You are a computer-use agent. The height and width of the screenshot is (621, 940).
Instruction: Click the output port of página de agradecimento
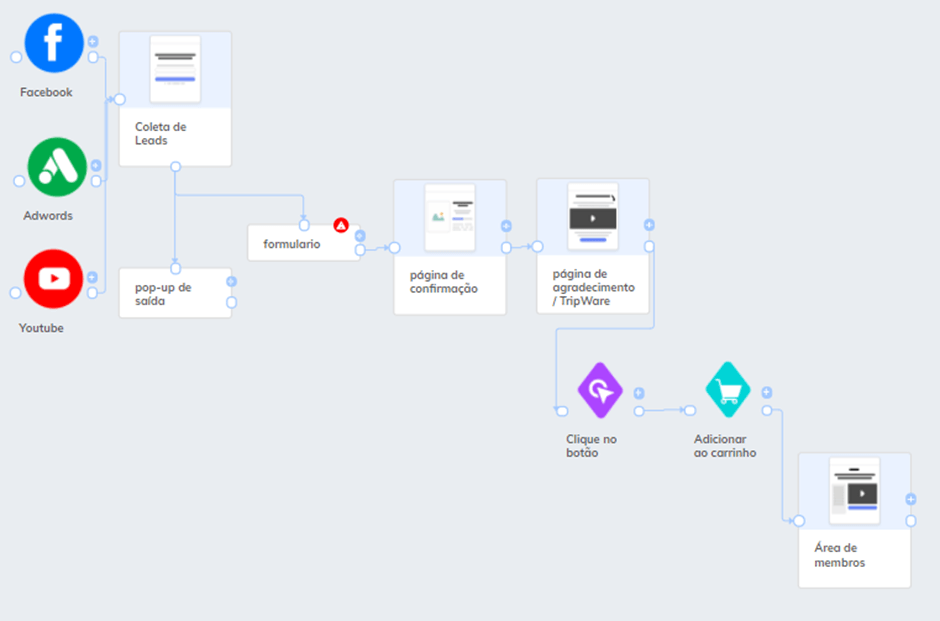coord(649,246)
